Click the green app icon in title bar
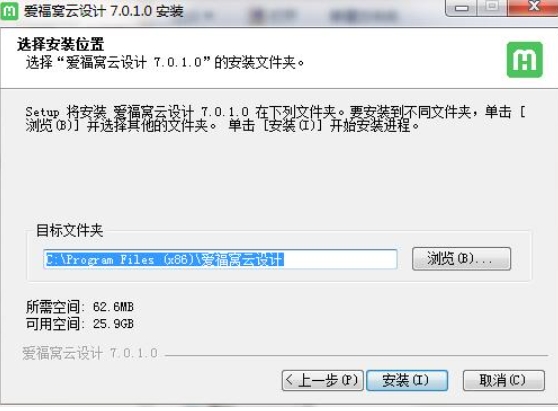Screen dimensions: 558x411 click(9, 11)
